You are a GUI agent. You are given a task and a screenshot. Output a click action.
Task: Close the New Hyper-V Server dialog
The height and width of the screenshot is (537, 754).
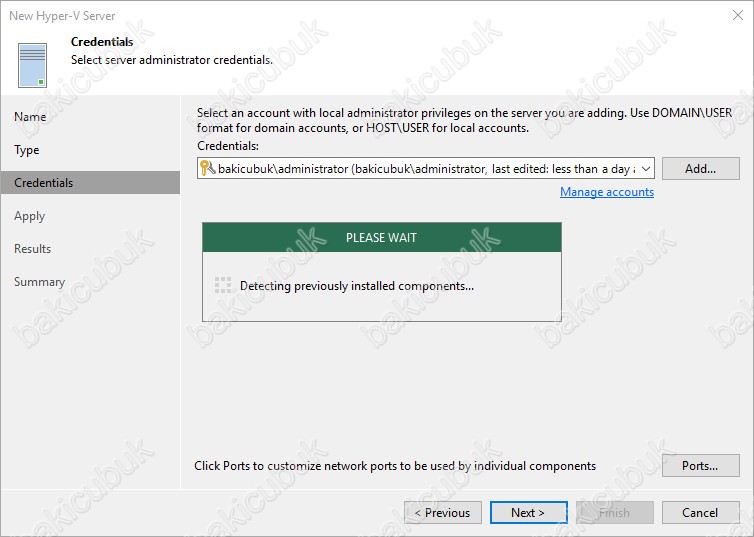click(738, 15)
